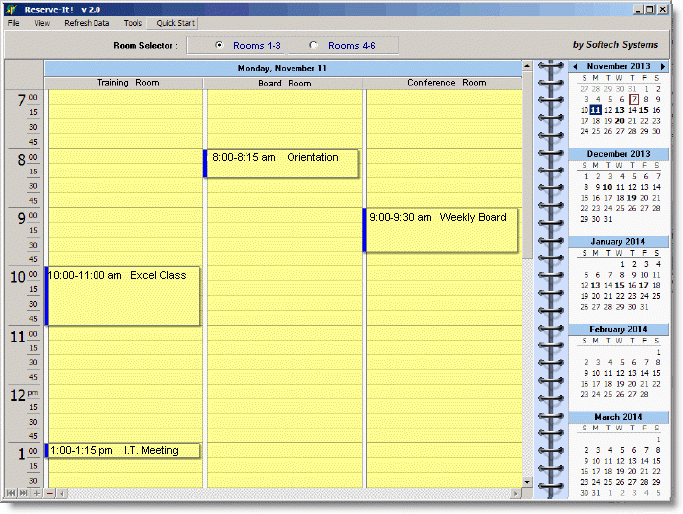The image size is (683, 514).
Task: Select January 17 in the calendar
Action: tap(644, 285)
